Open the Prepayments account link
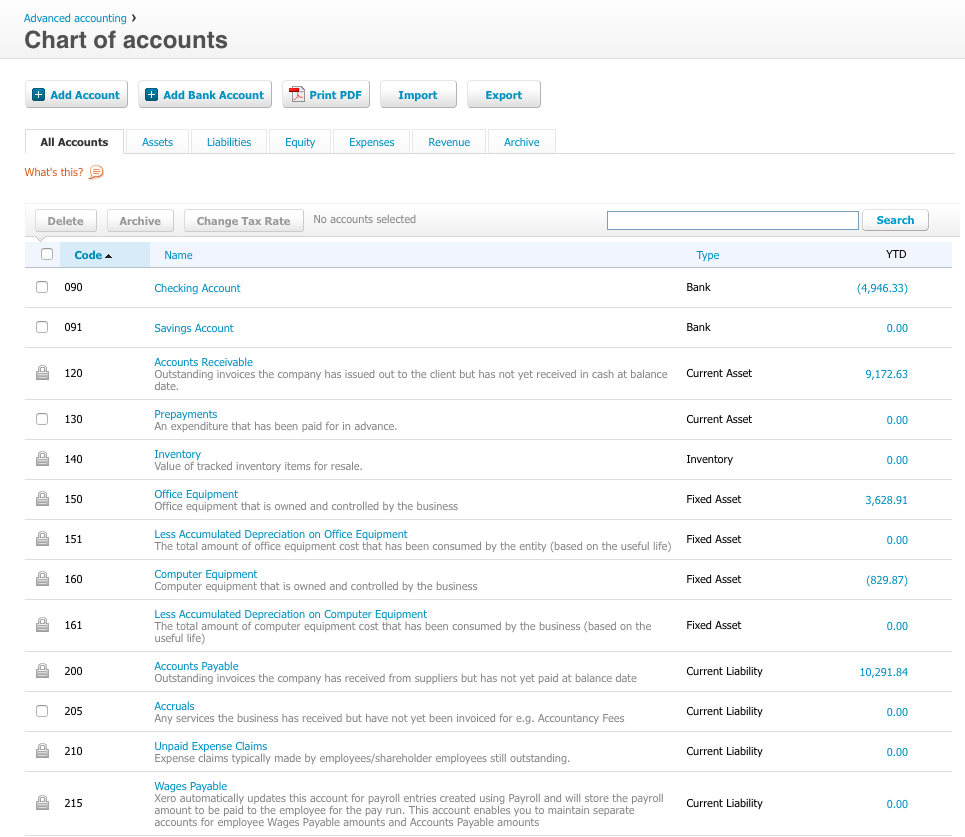Viewport: 965px width, 837px height. coord(185,414)
